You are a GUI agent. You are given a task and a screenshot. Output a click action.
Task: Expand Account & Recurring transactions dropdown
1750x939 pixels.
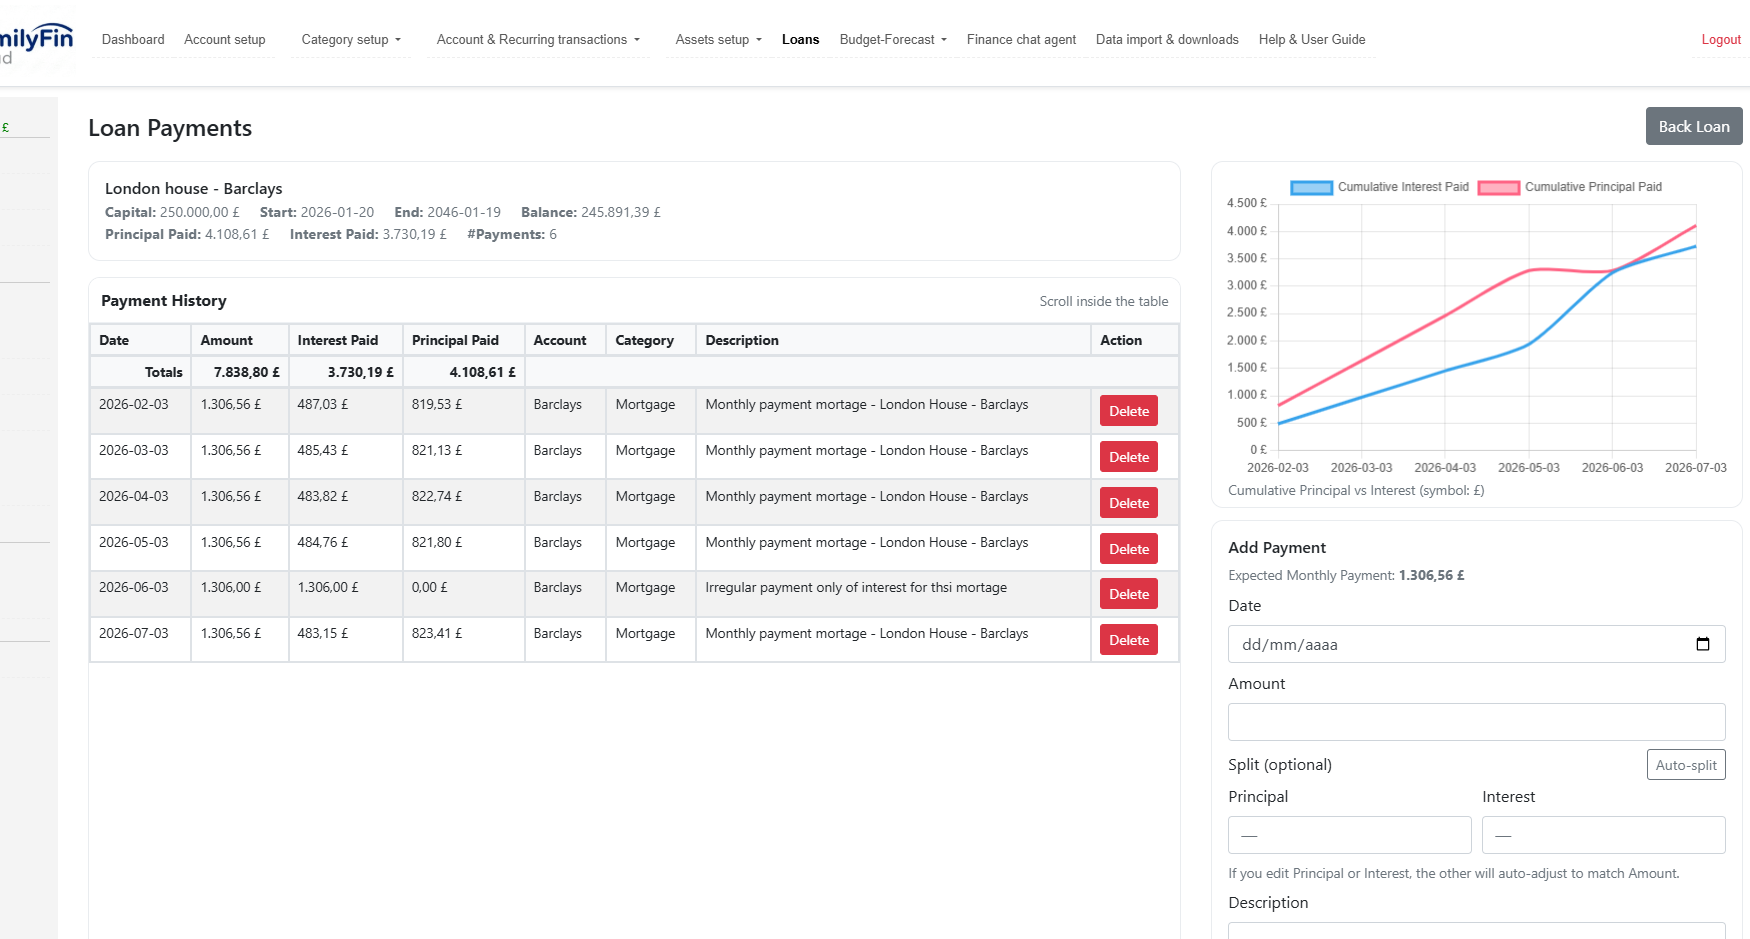pos(538,40)
